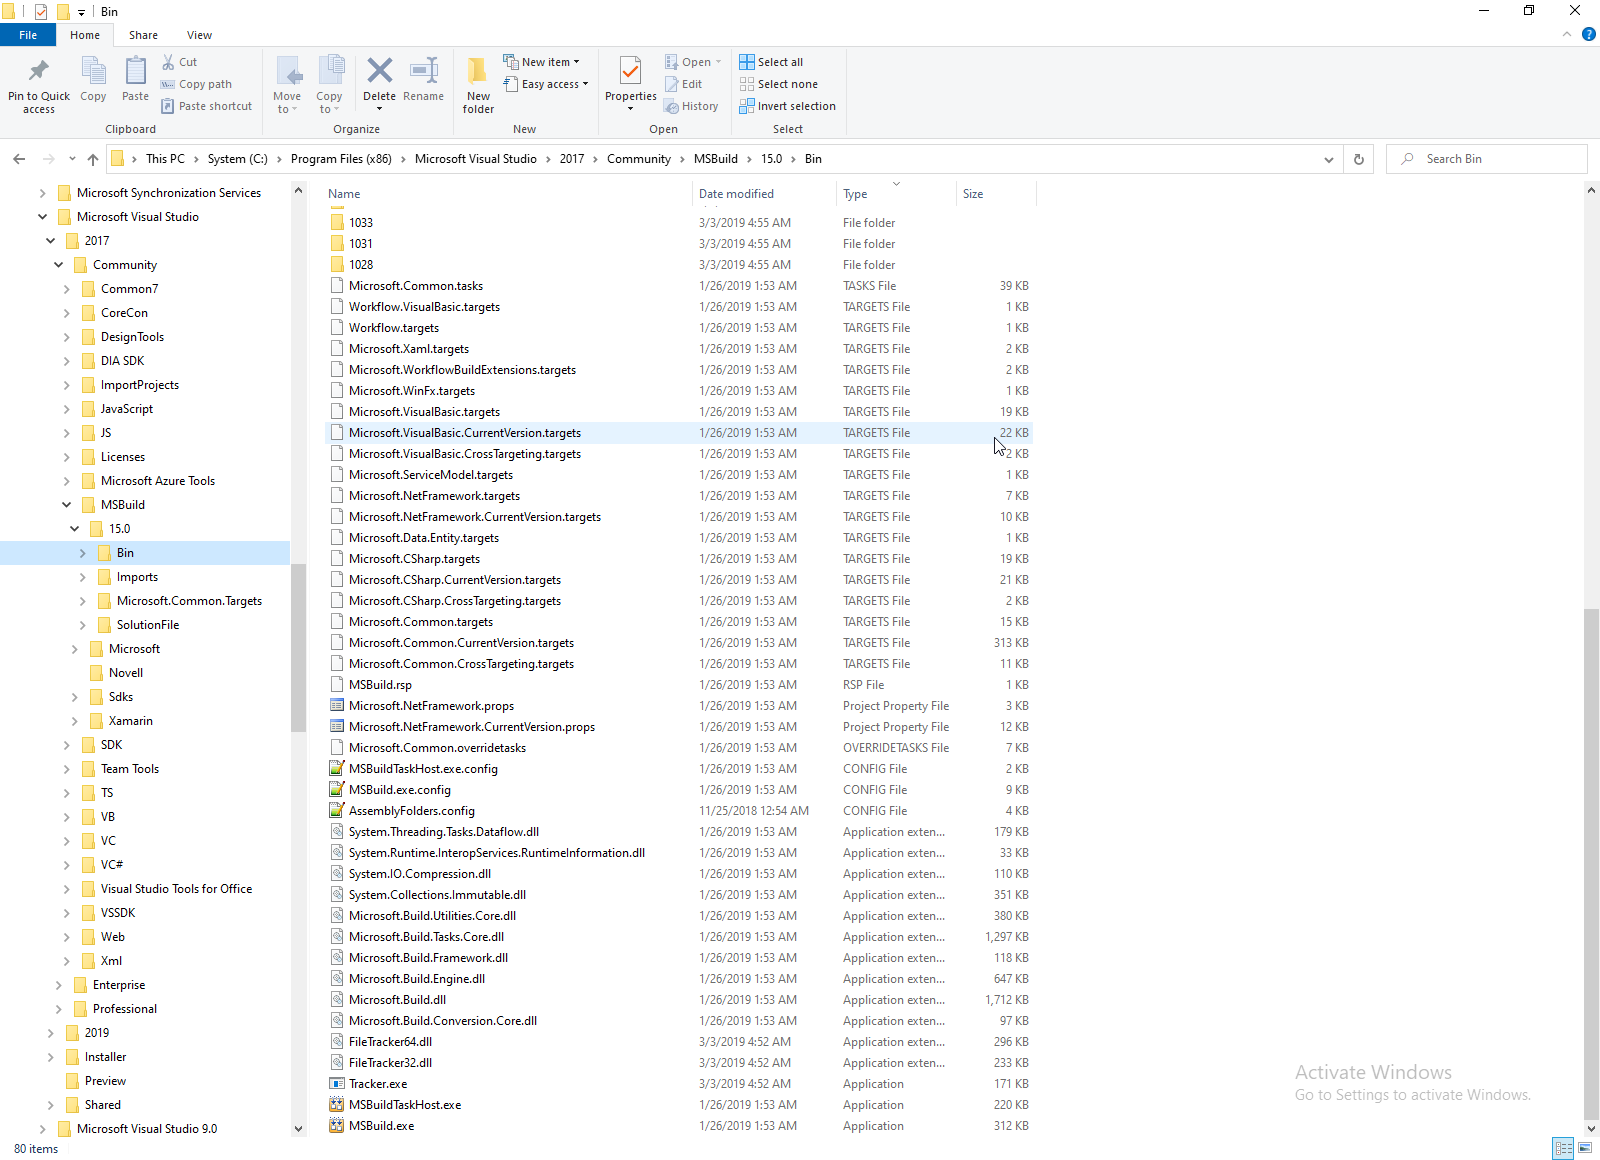Sort files by the Type column

point(896,194)
